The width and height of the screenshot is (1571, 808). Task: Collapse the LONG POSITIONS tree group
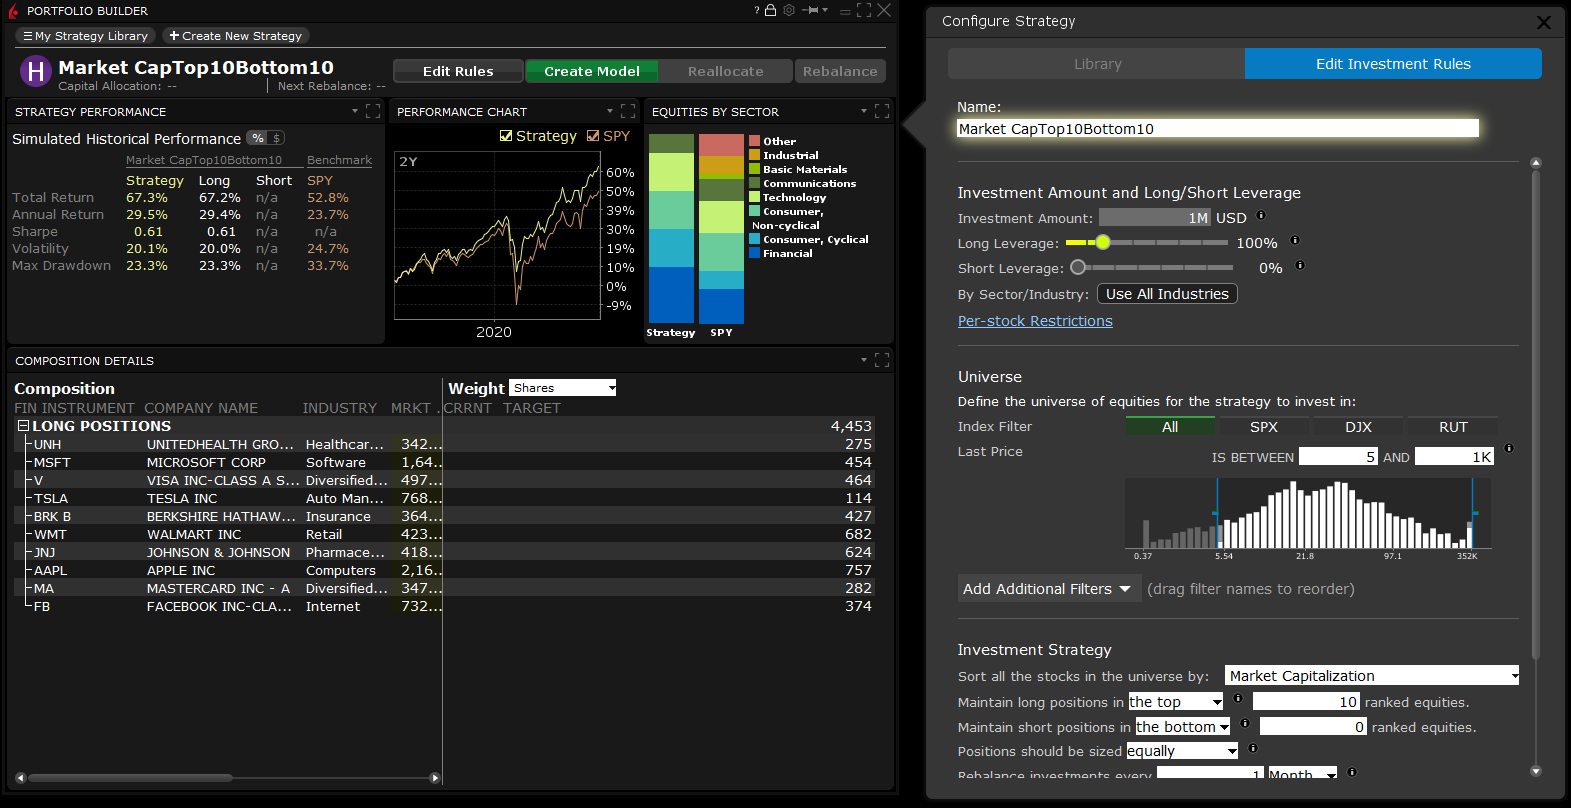pyautogui.click(x=23, y=426)
